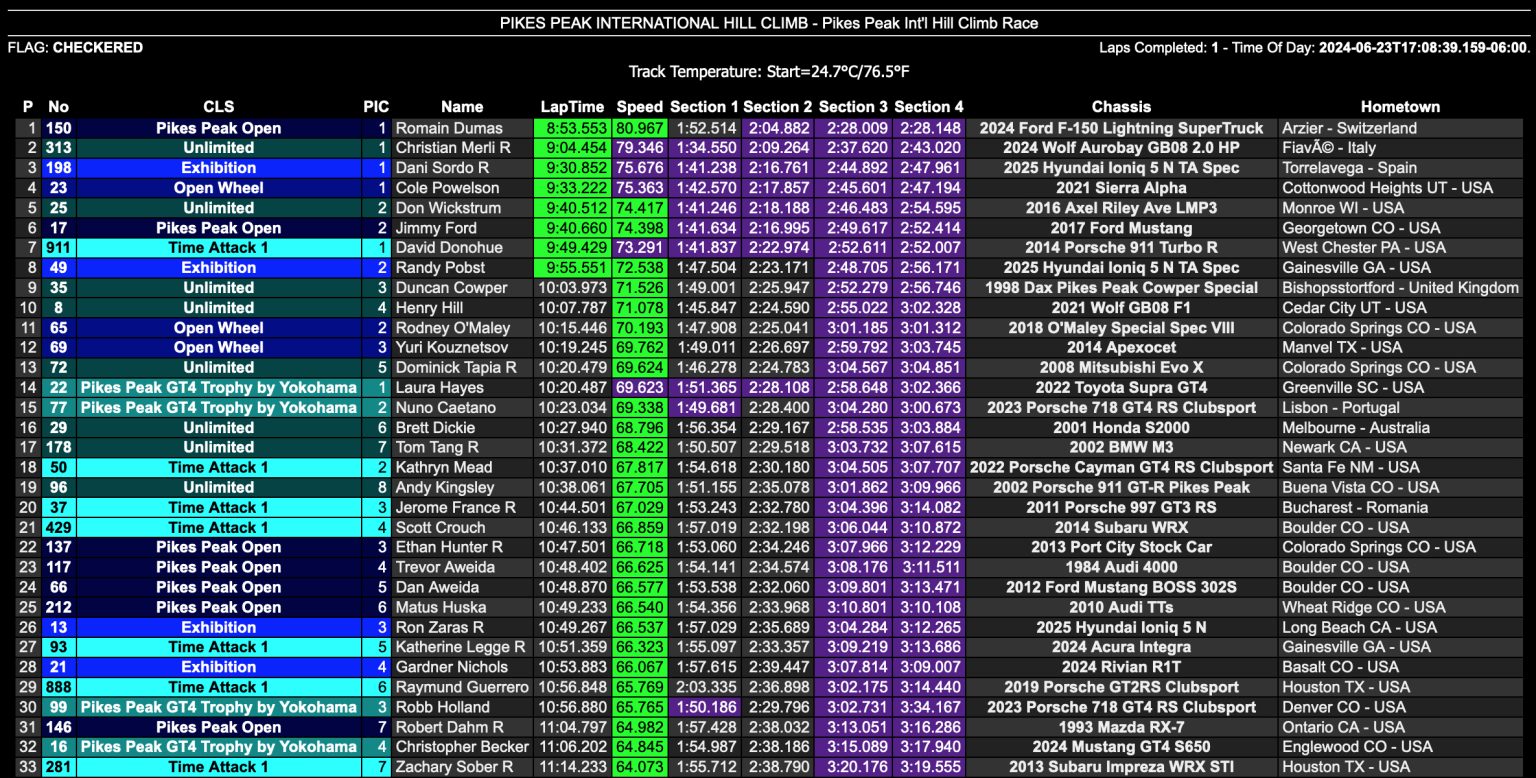Viewport: 1536px width, 778px height.
Task: Click the Speed column header
Action: tap(640, 107)
